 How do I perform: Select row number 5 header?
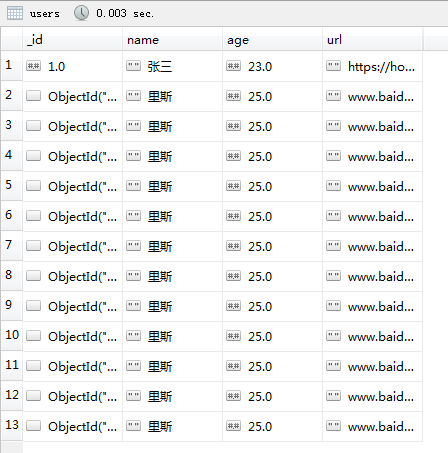coord(11,186)
